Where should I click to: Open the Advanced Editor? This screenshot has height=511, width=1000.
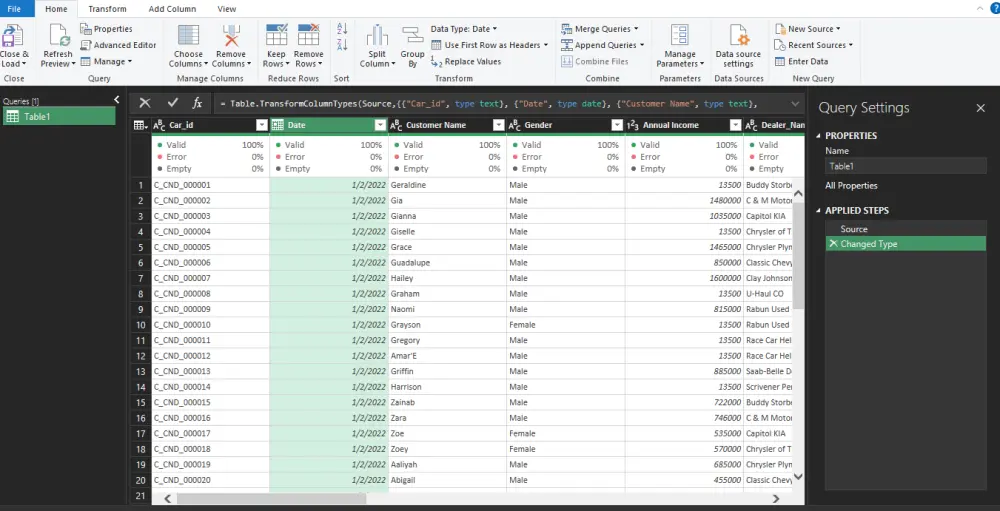[118, 45]
